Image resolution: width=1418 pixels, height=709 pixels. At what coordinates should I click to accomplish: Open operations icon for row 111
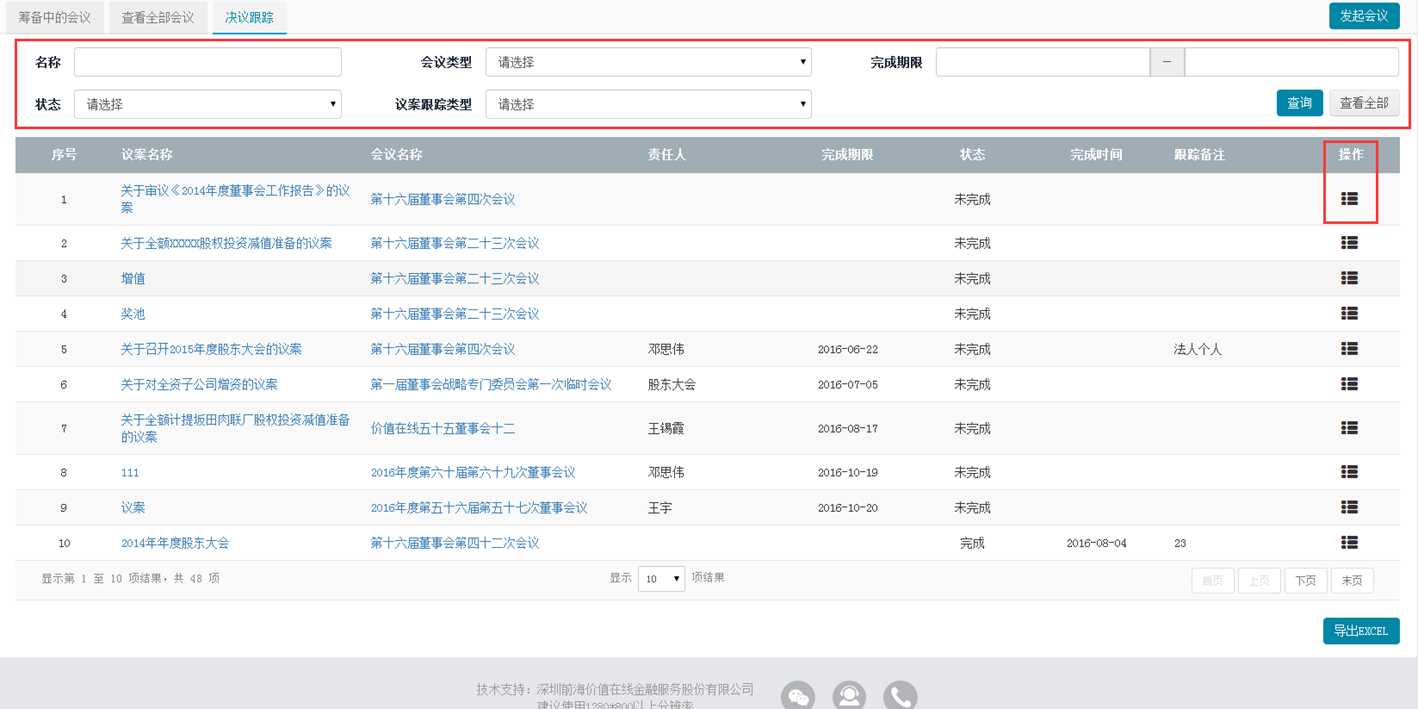[x=1349, y=472]
